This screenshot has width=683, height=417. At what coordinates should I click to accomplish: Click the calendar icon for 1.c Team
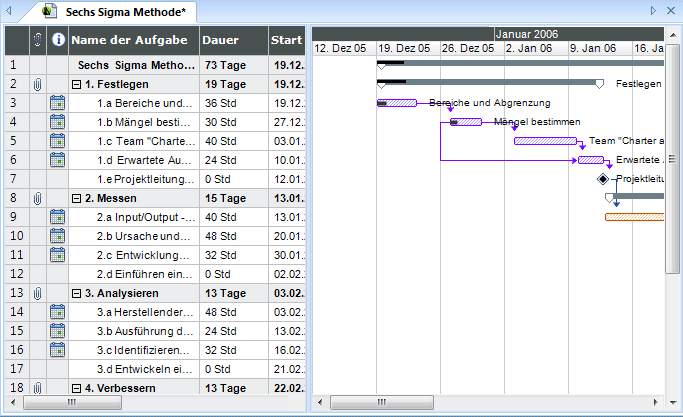point(57,141)
